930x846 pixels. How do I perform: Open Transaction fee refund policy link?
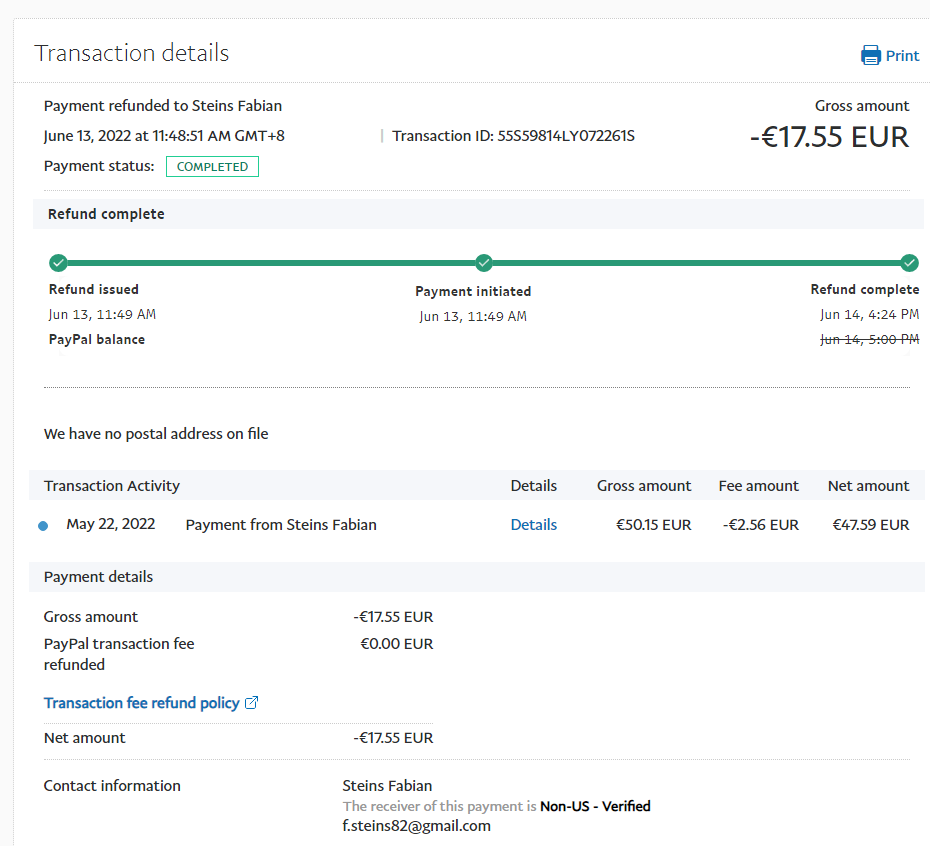pos(141,703)
